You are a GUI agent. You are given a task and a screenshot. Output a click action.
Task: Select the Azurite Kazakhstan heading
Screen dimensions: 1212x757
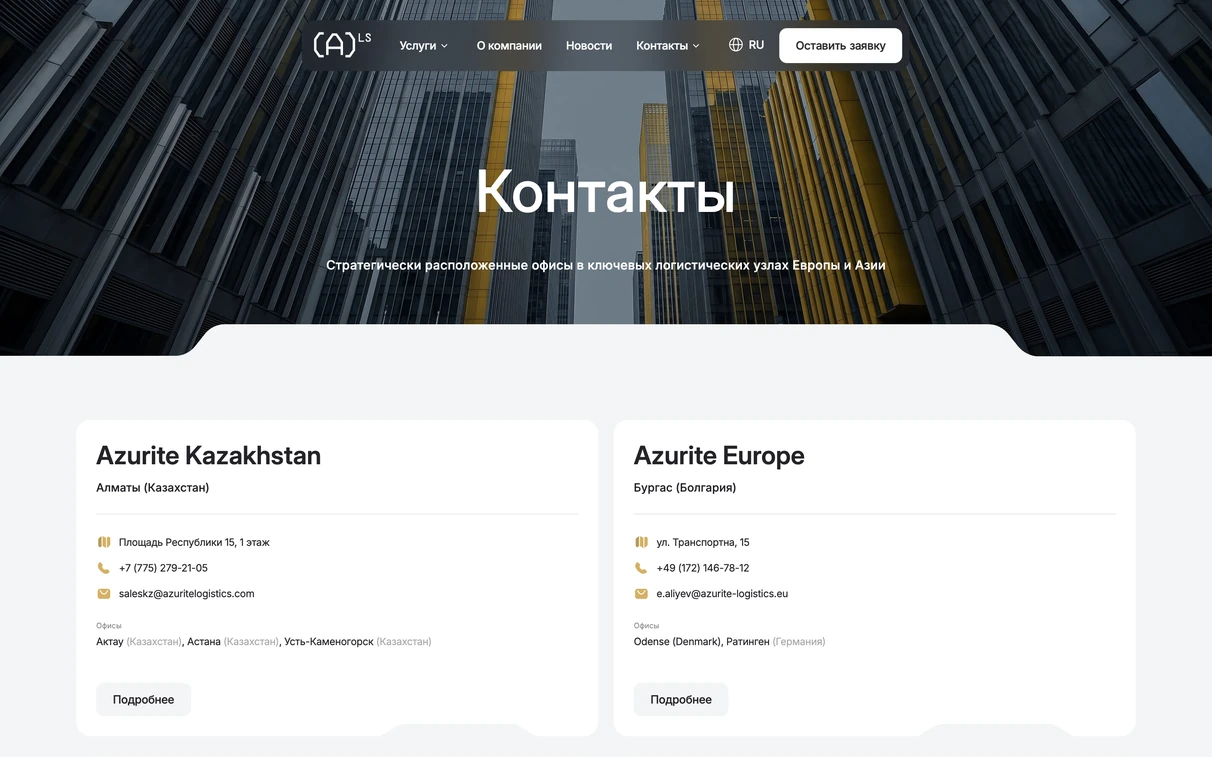[208, 456]
